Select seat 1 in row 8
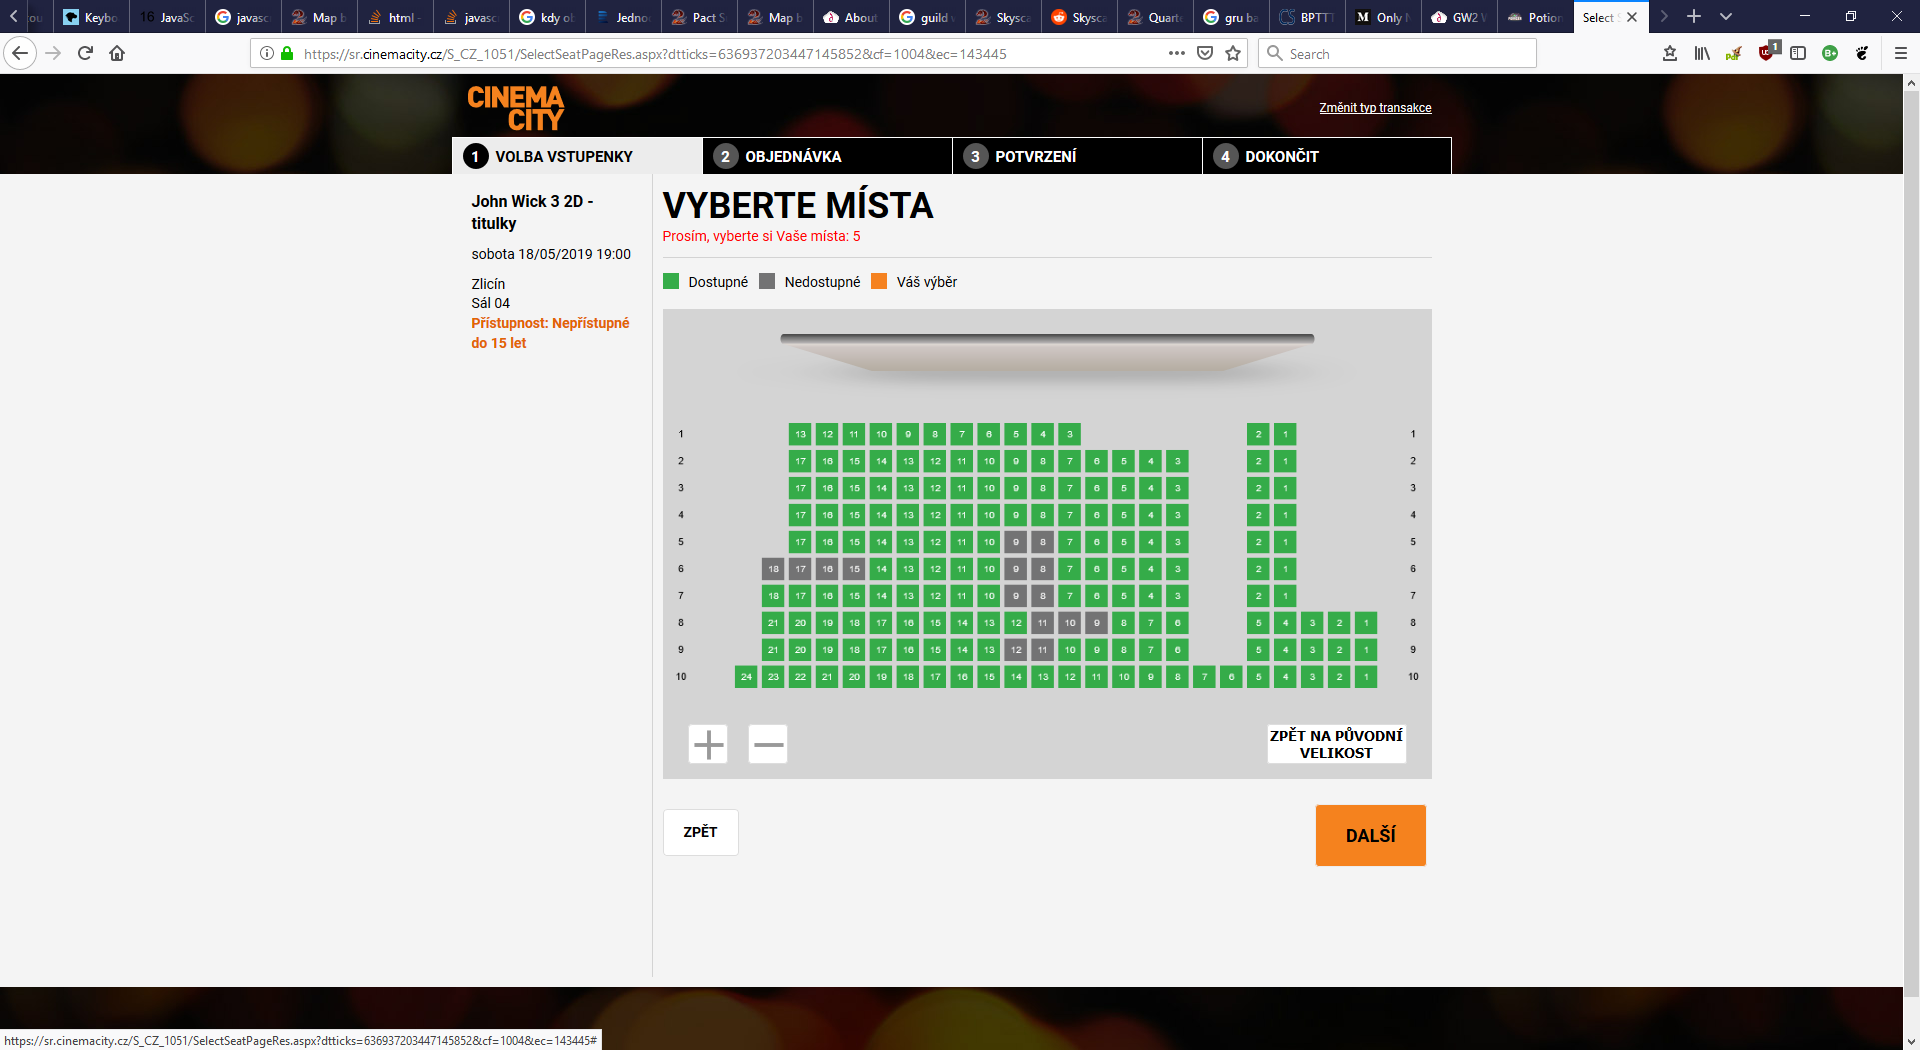Viewport: 1920px width, 1050px height. point(1366,623)
